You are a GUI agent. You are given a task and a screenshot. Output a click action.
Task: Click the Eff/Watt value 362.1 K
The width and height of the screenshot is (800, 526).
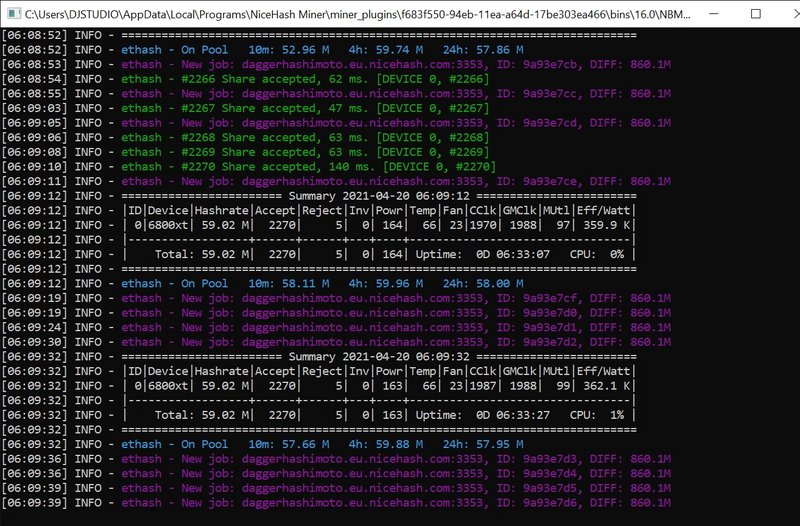[x=607, y=386]
